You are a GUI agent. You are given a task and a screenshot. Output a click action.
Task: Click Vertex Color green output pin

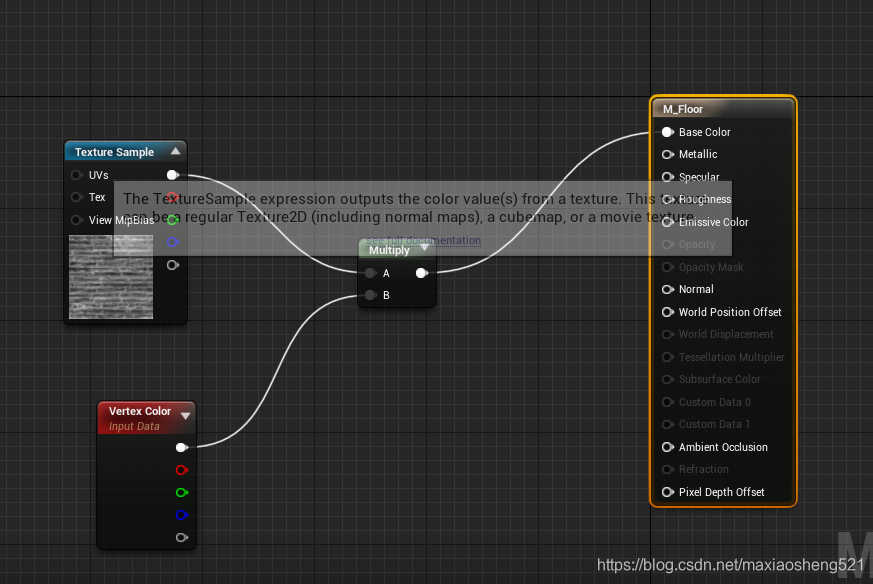tap(182, 493)
